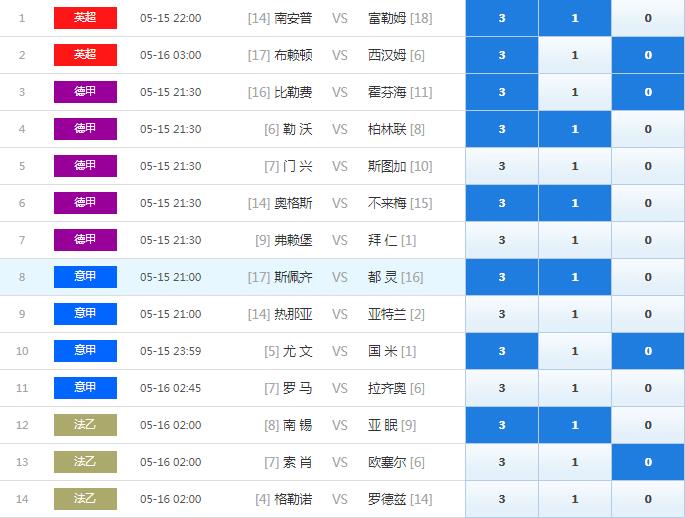
Task: Click the 德甲 league tag for 勒沃 match
Action: point(85,129)
